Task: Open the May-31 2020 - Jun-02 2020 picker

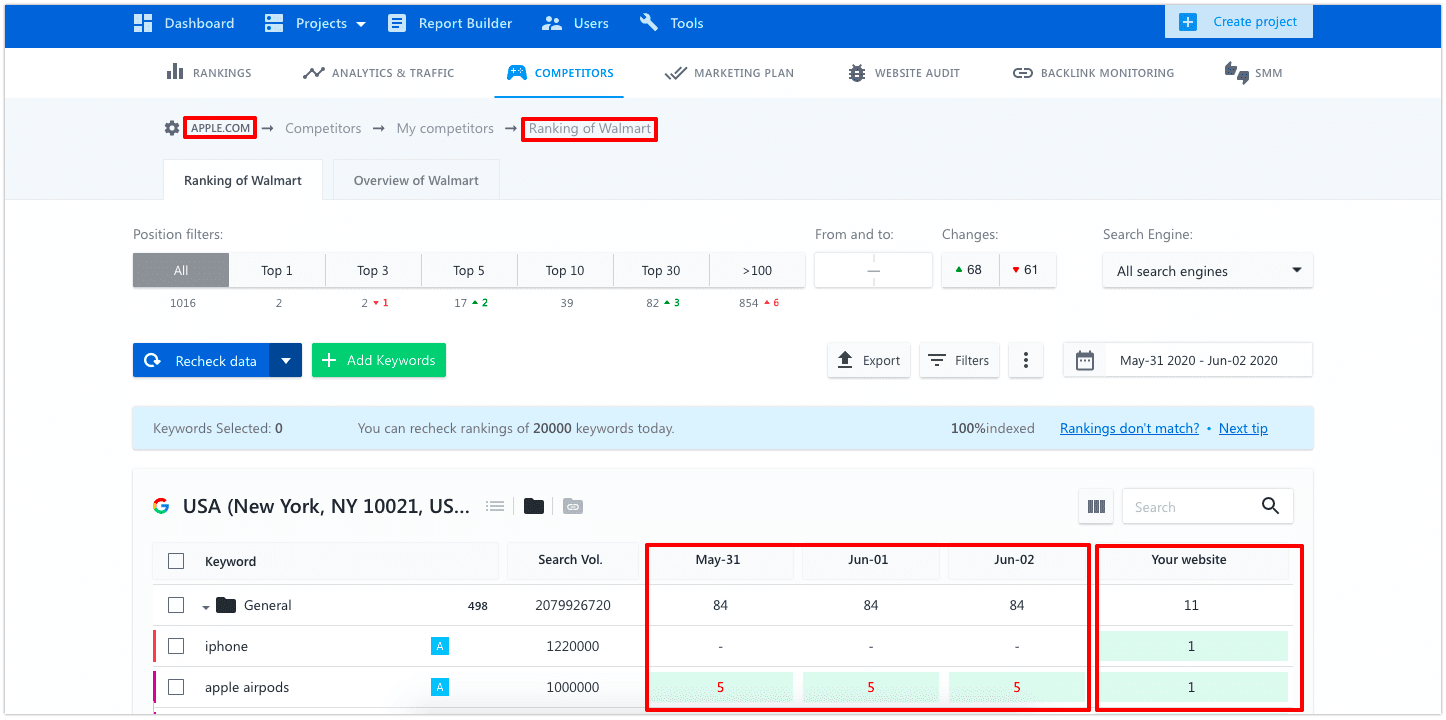Action: [x=1188, y=360]
